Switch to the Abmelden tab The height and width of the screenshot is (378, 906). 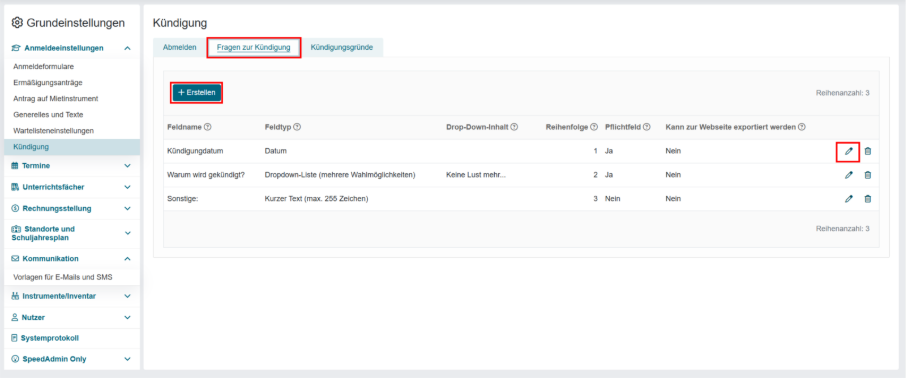[180, 47]
